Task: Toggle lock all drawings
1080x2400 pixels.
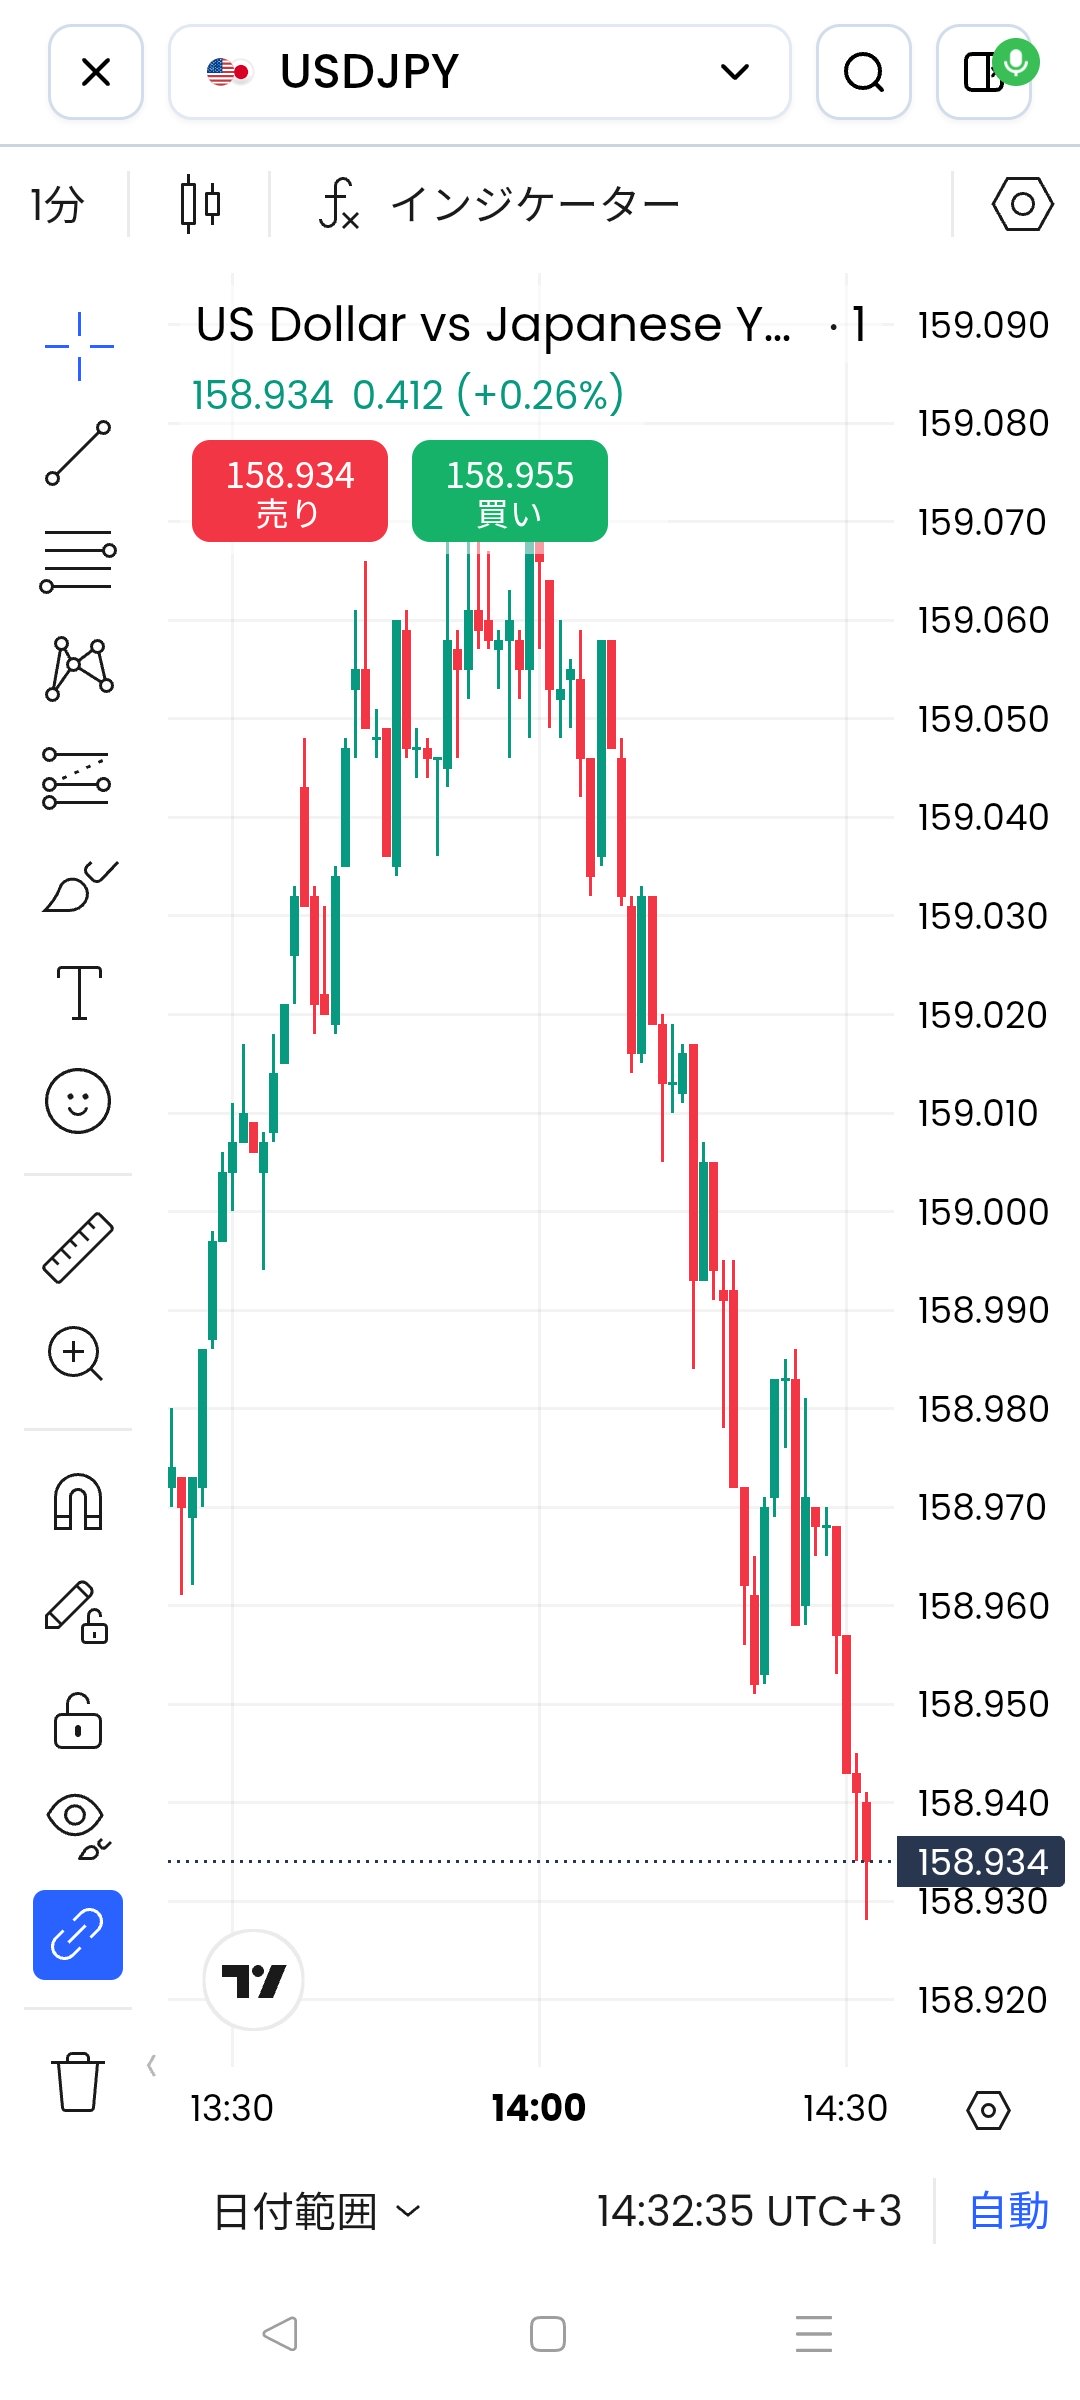Action: coord(78,1720)
